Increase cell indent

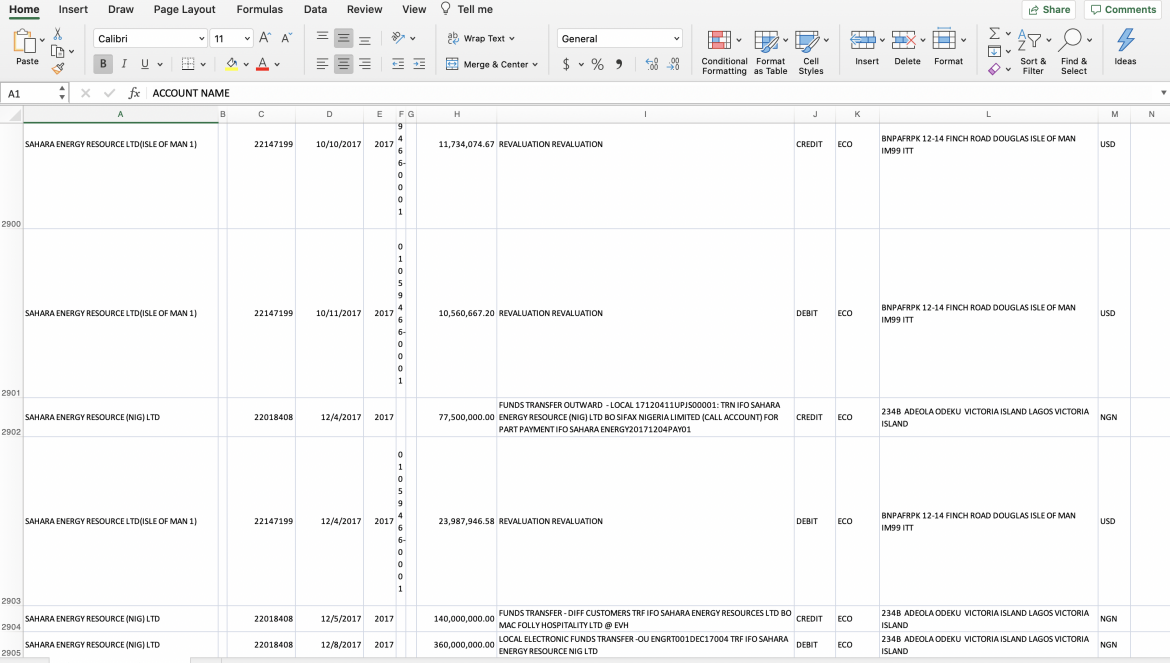click(419, 64)
